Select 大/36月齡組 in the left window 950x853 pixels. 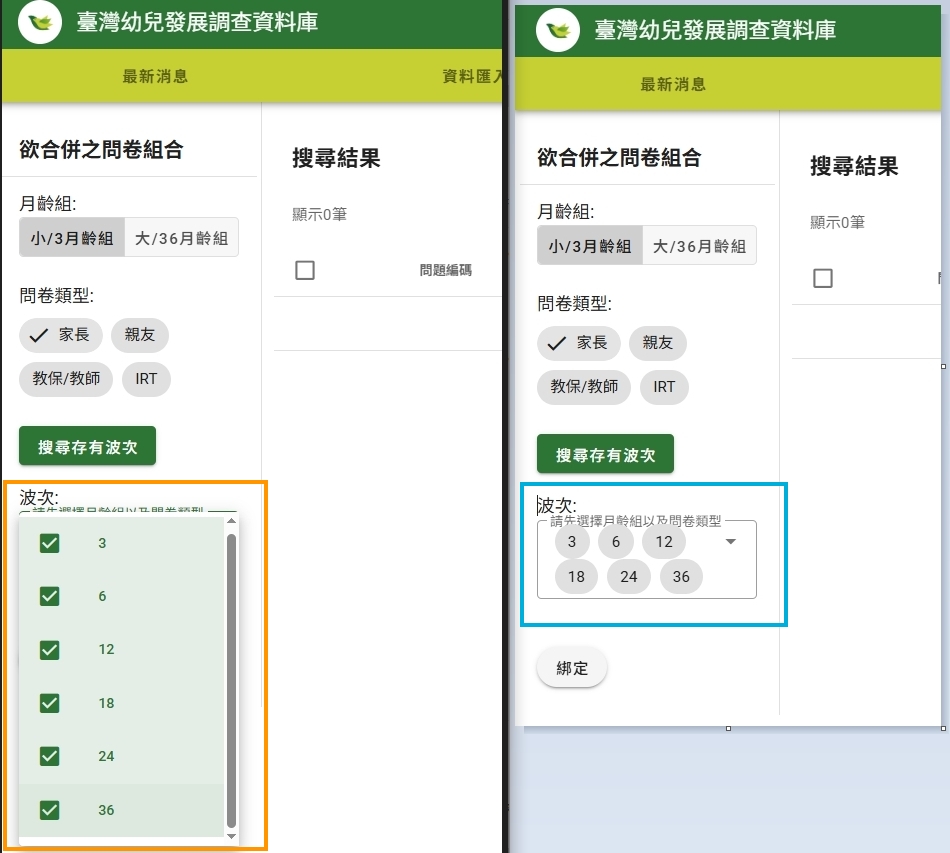coord(182,238)
